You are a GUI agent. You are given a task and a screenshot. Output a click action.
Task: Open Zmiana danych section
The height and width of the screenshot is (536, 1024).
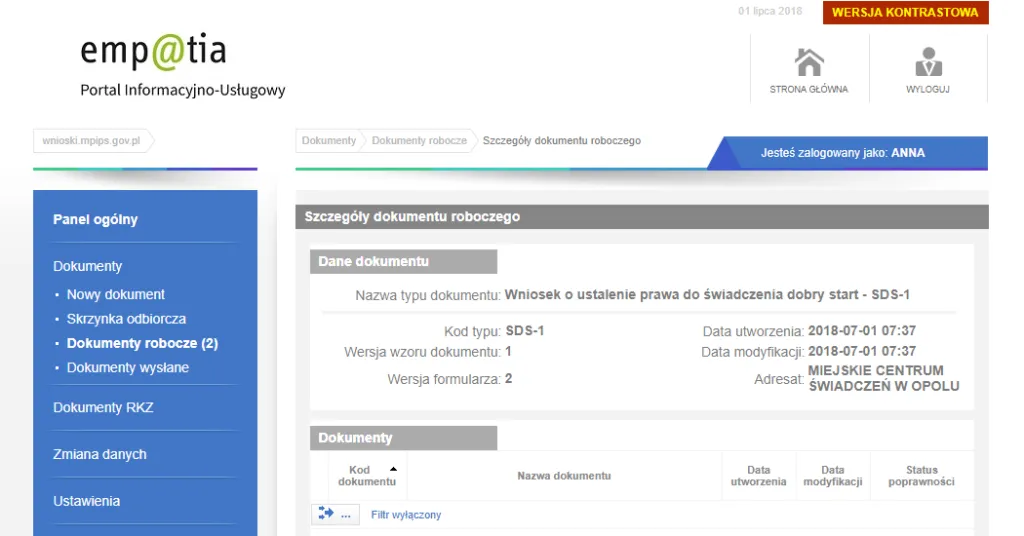pos(100,454)
